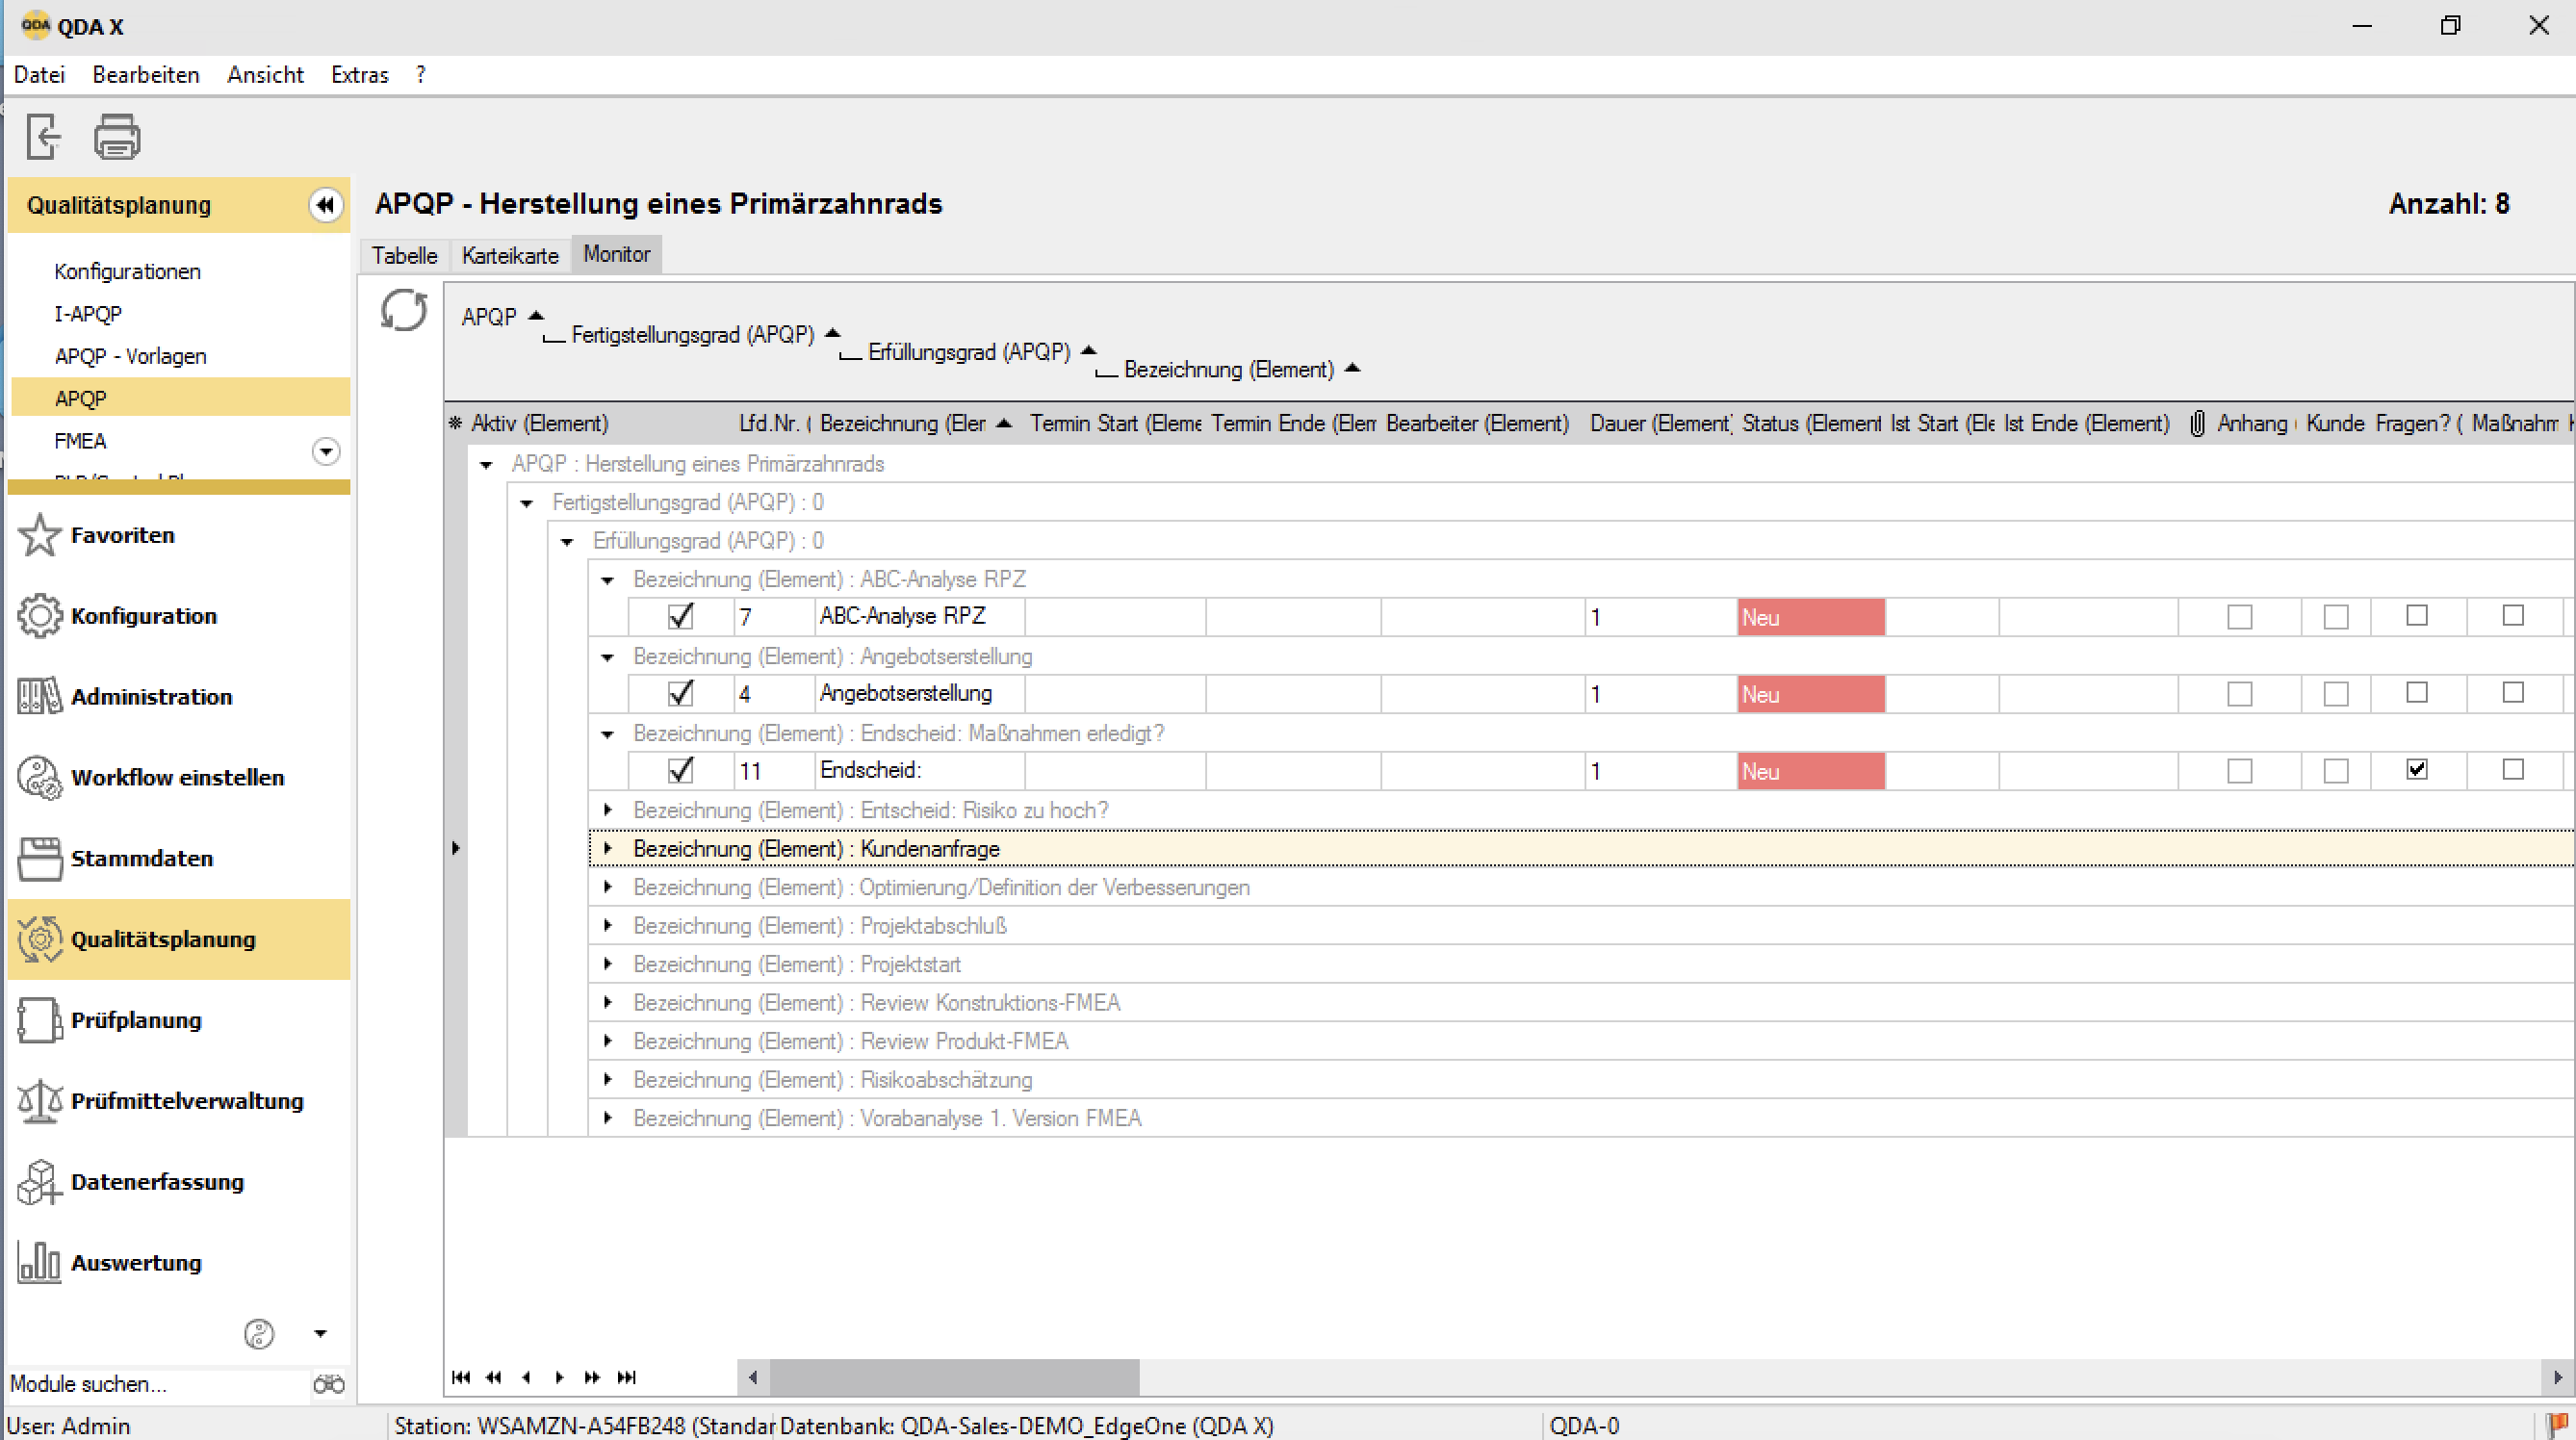2576x1440 pixels.
Task: Collapse Fertigstellungsgrad (APQP) : 0 group
Action: coord(526,503)
